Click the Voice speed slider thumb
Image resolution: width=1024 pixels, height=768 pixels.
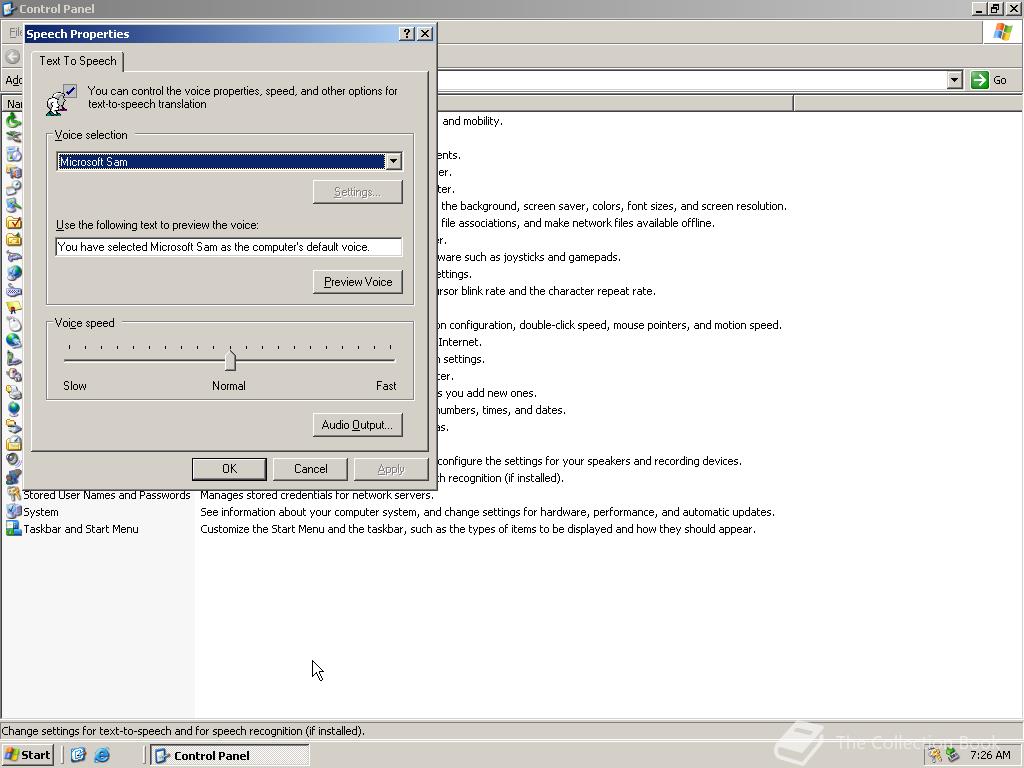click(231, 360)
